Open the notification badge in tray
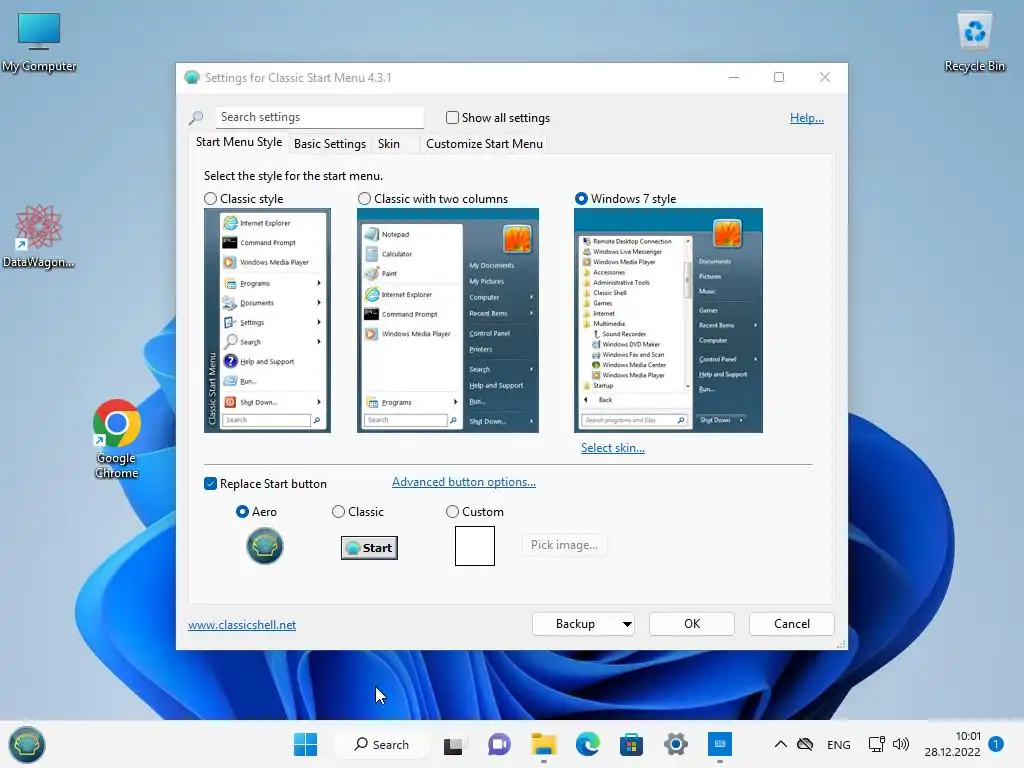The width and height of the screenshot is (1024, 768). [x=996, y=744]
